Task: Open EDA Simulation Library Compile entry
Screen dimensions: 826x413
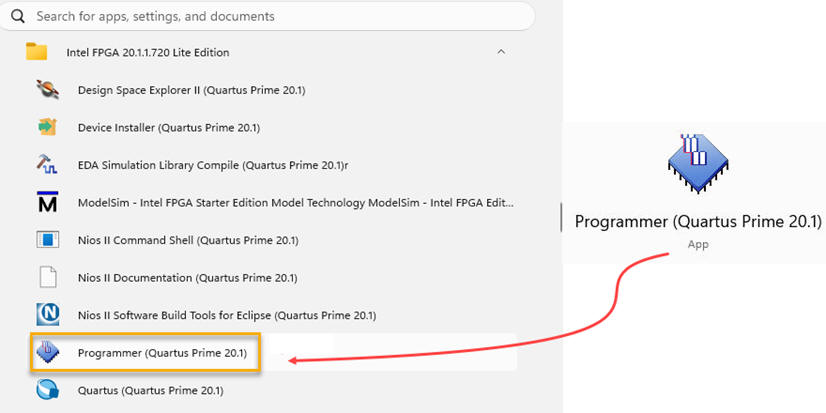Action: [x=213, y=165]
